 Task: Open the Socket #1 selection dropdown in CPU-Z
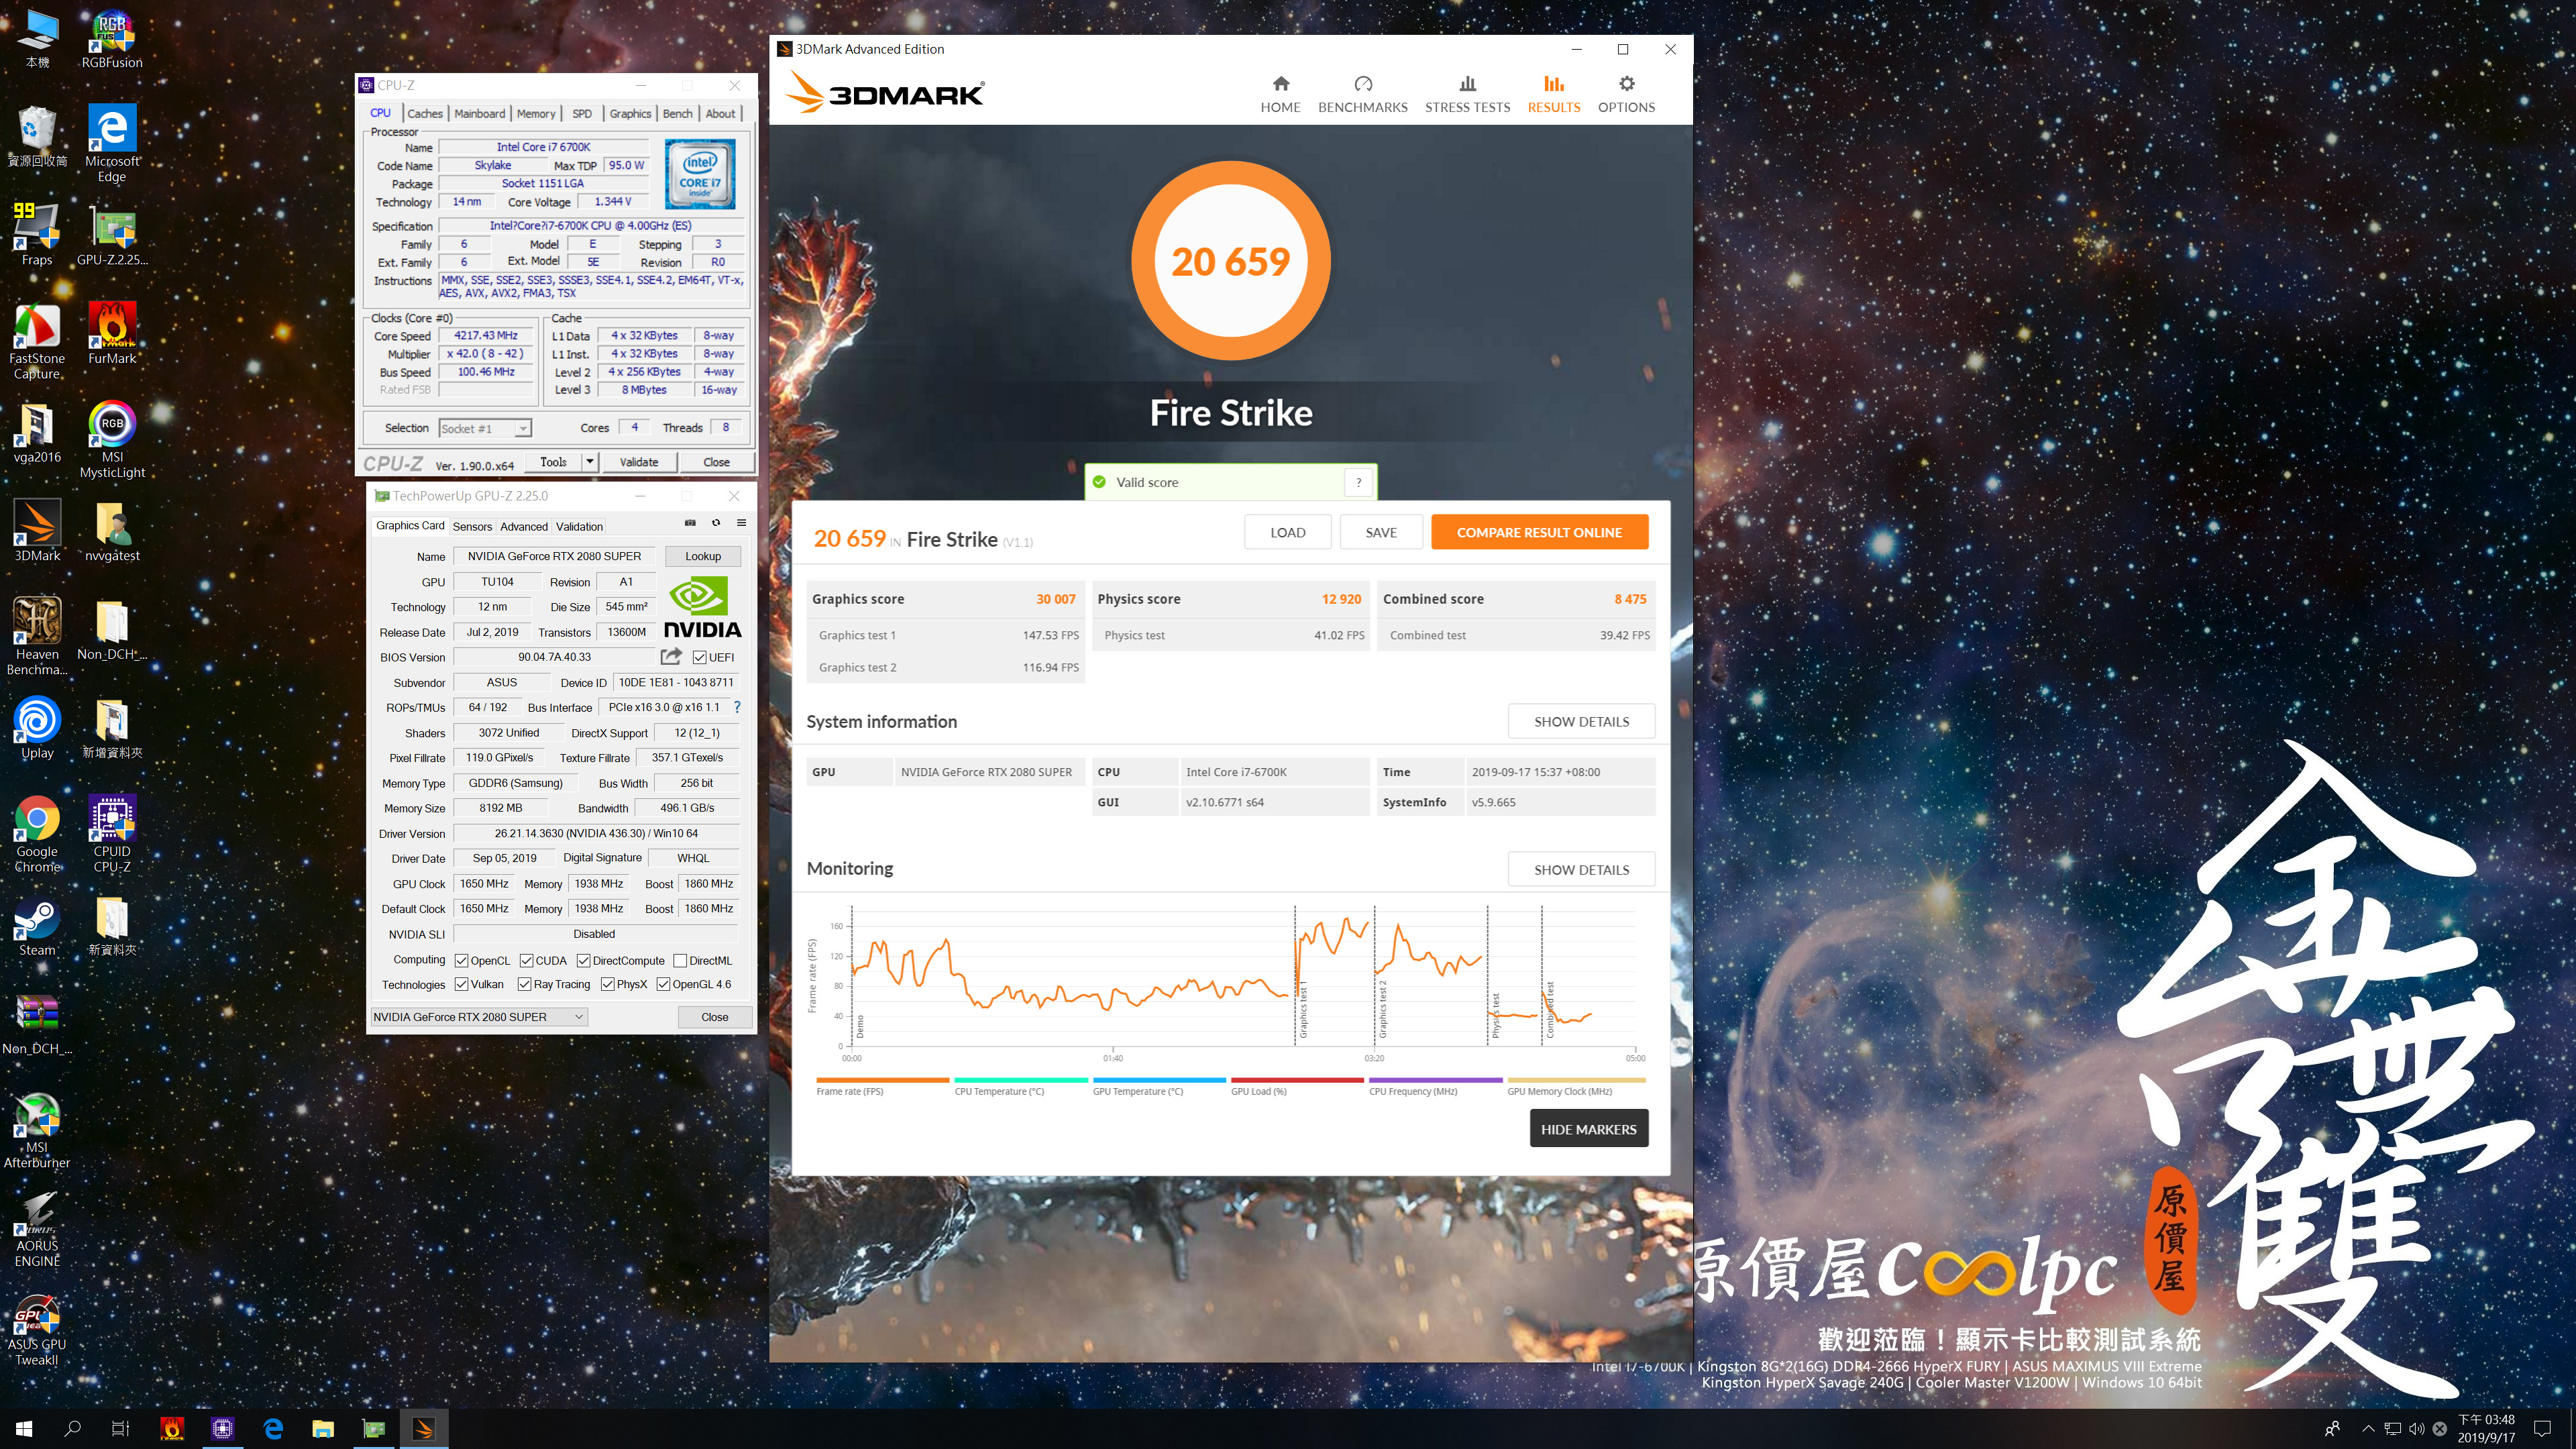point(485,428)
